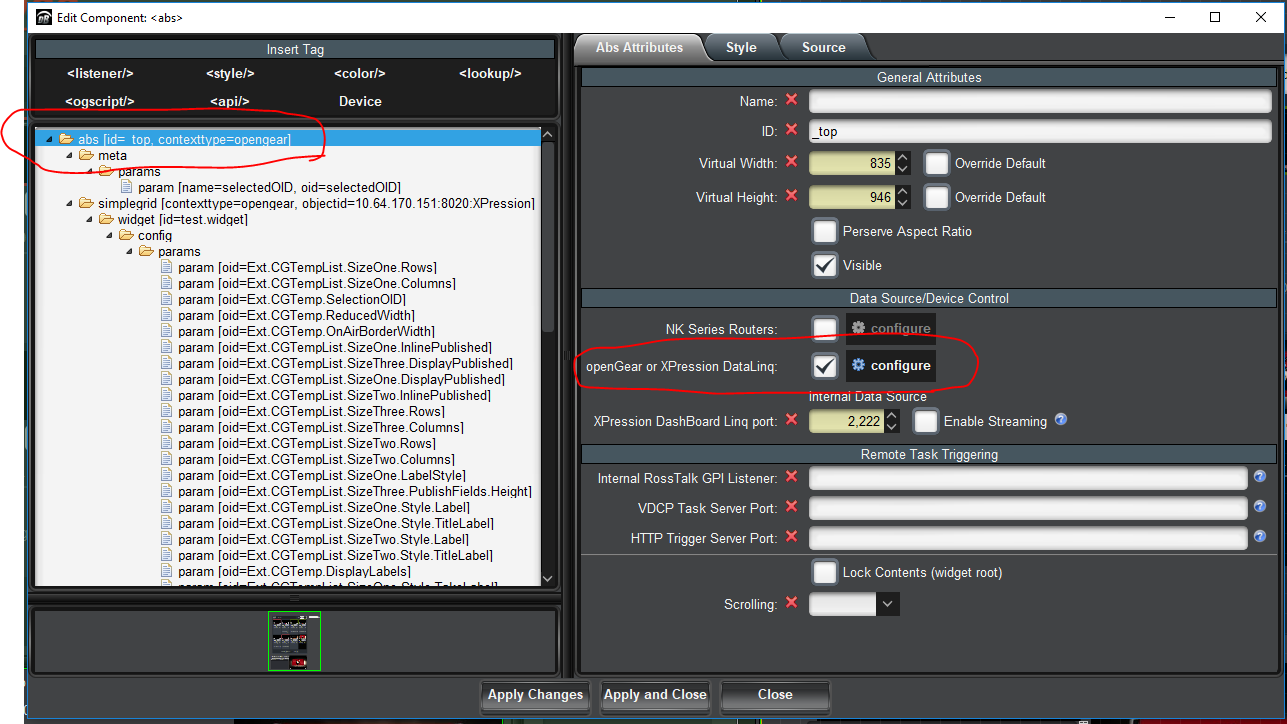The width and height of the screenshot is (1287, 724).
Task: Insert an <ogscript/> tag
Action: (x=100, y=101)
